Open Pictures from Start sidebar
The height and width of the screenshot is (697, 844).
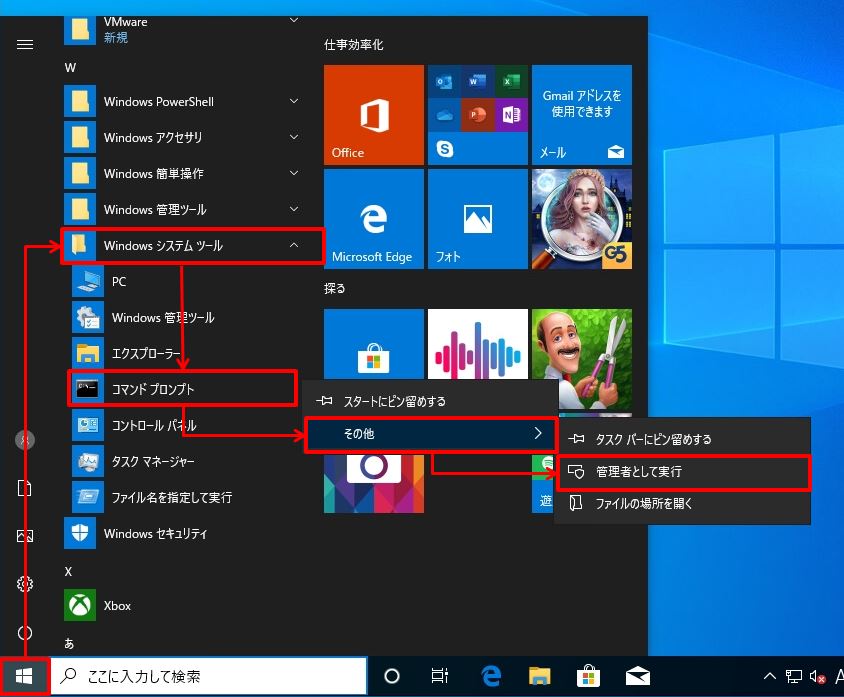pyautogui.click(x=25, y=536)
